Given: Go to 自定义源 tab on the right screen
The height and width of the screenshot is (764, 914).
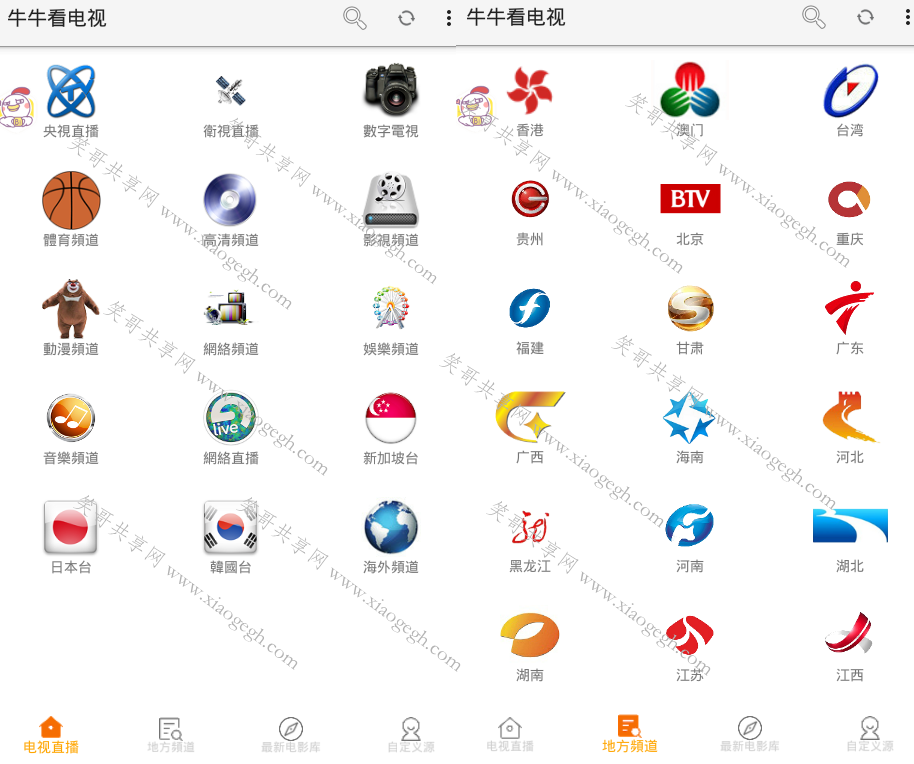Looking at the screenshot, I should pos(870,734).
